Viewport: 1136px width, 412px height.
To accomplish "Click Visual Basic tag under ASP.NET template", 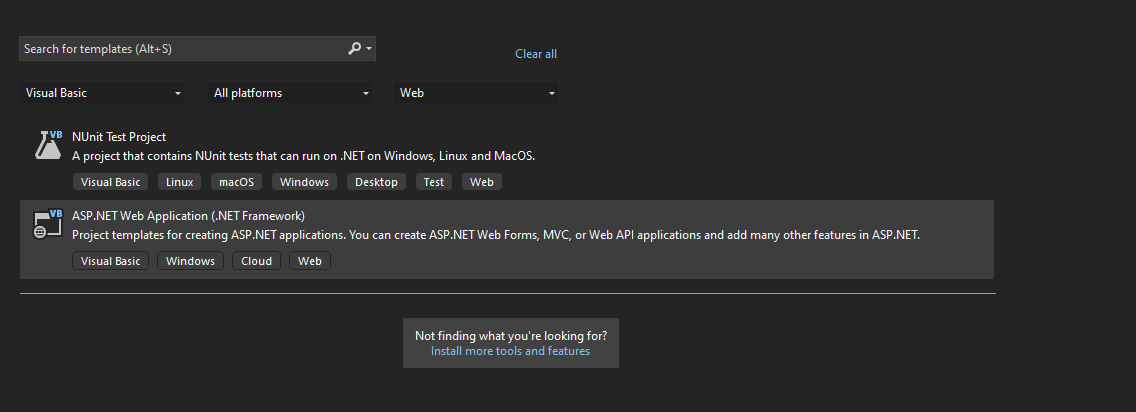I will pos(111,261).
